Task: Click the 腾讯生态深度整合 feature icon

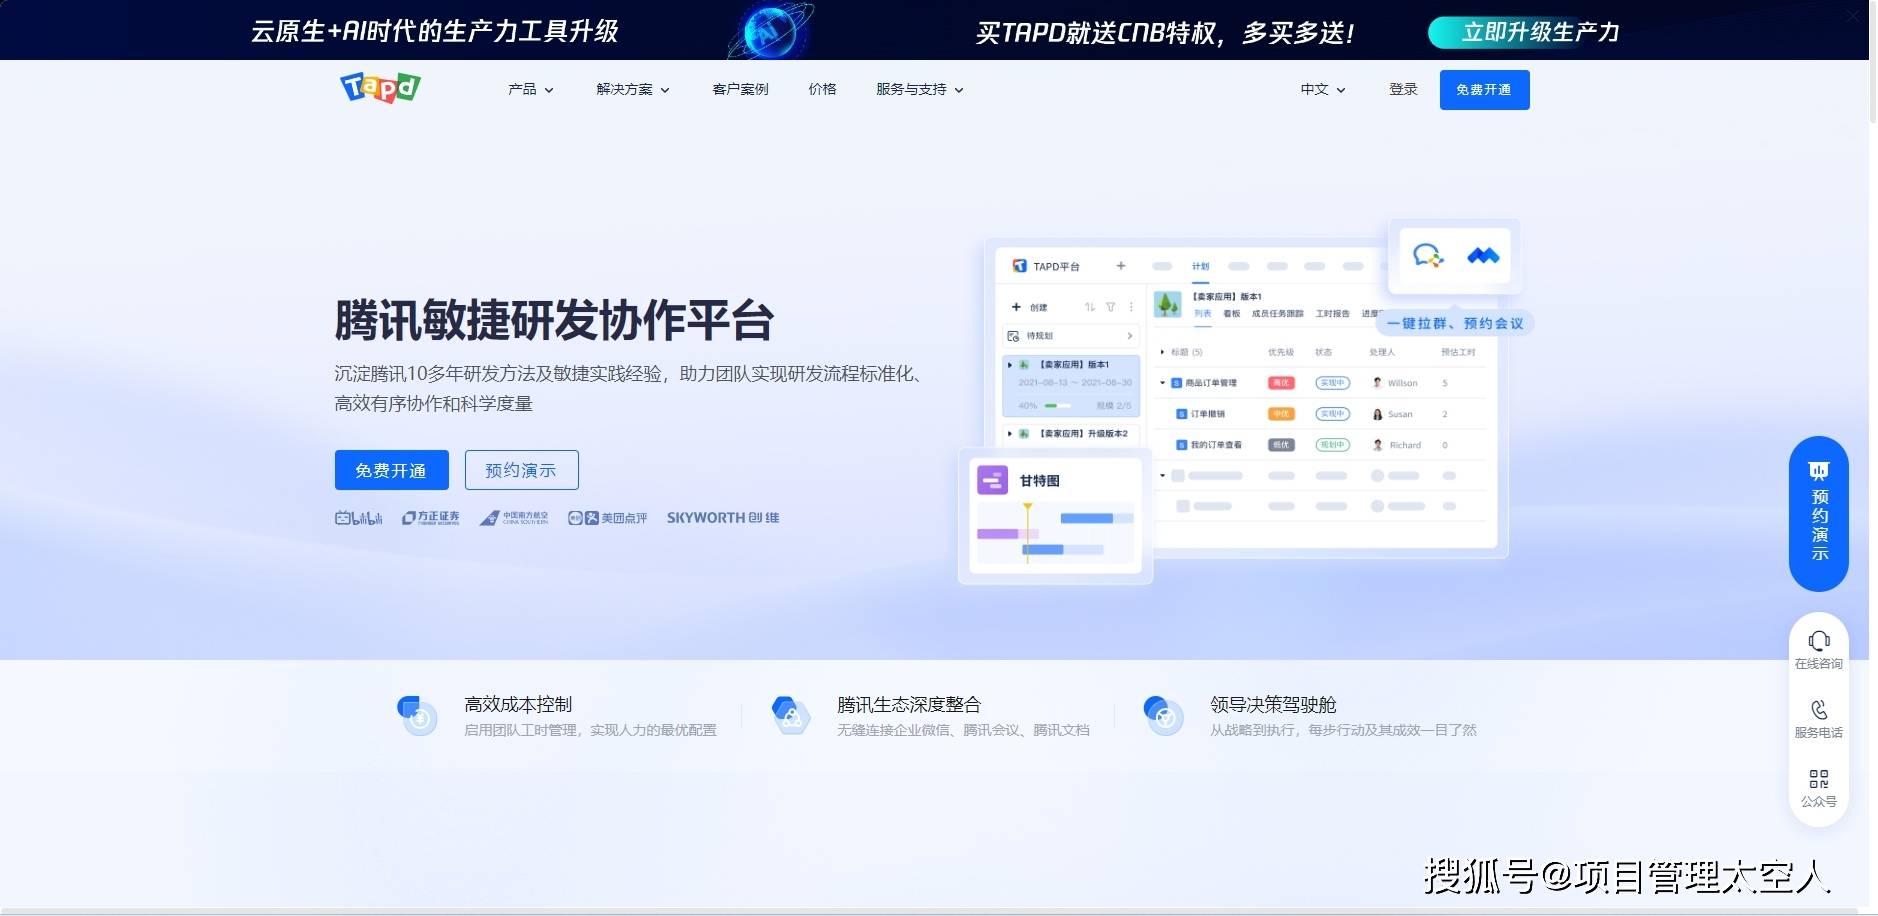Action: [x=791, y=715]
